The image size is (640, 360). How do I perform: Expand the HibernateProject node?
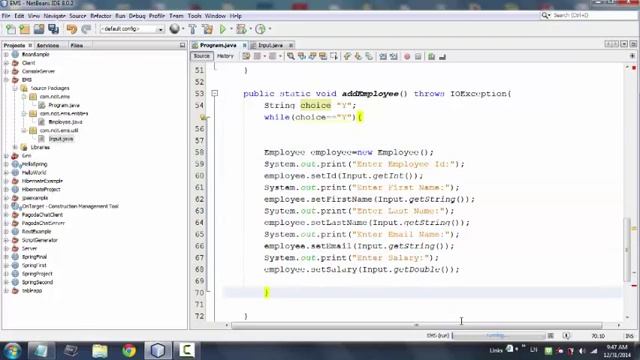(x=6, y=189)
